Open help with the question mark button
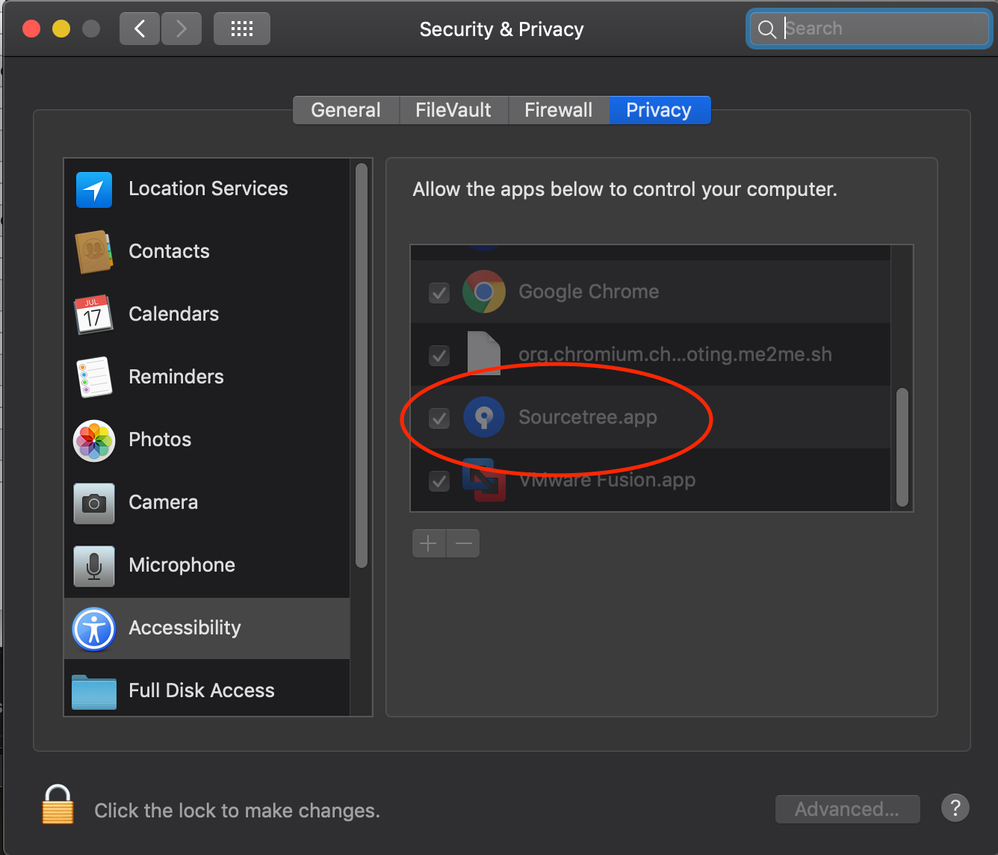The height and width of the screenshot is (855, 998). [x=955, y=809]
